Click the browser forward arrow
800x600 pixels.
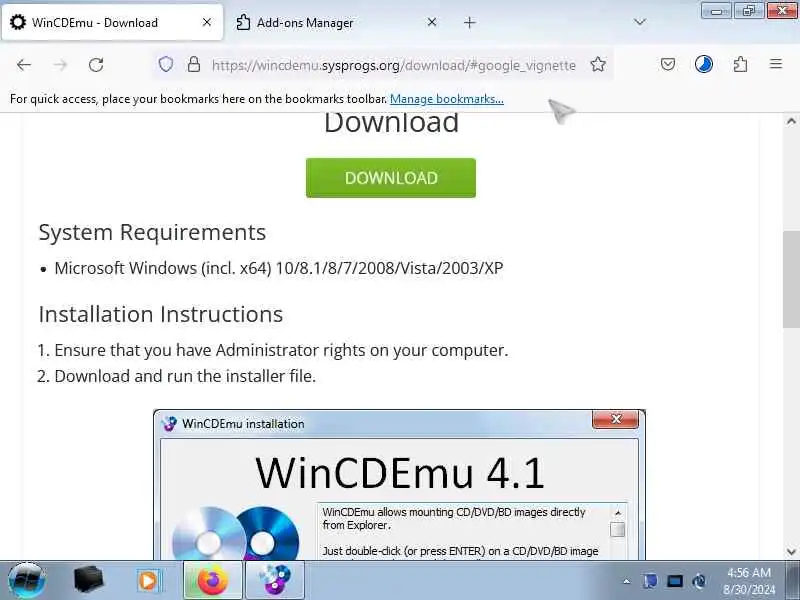(x=60, y=65)
